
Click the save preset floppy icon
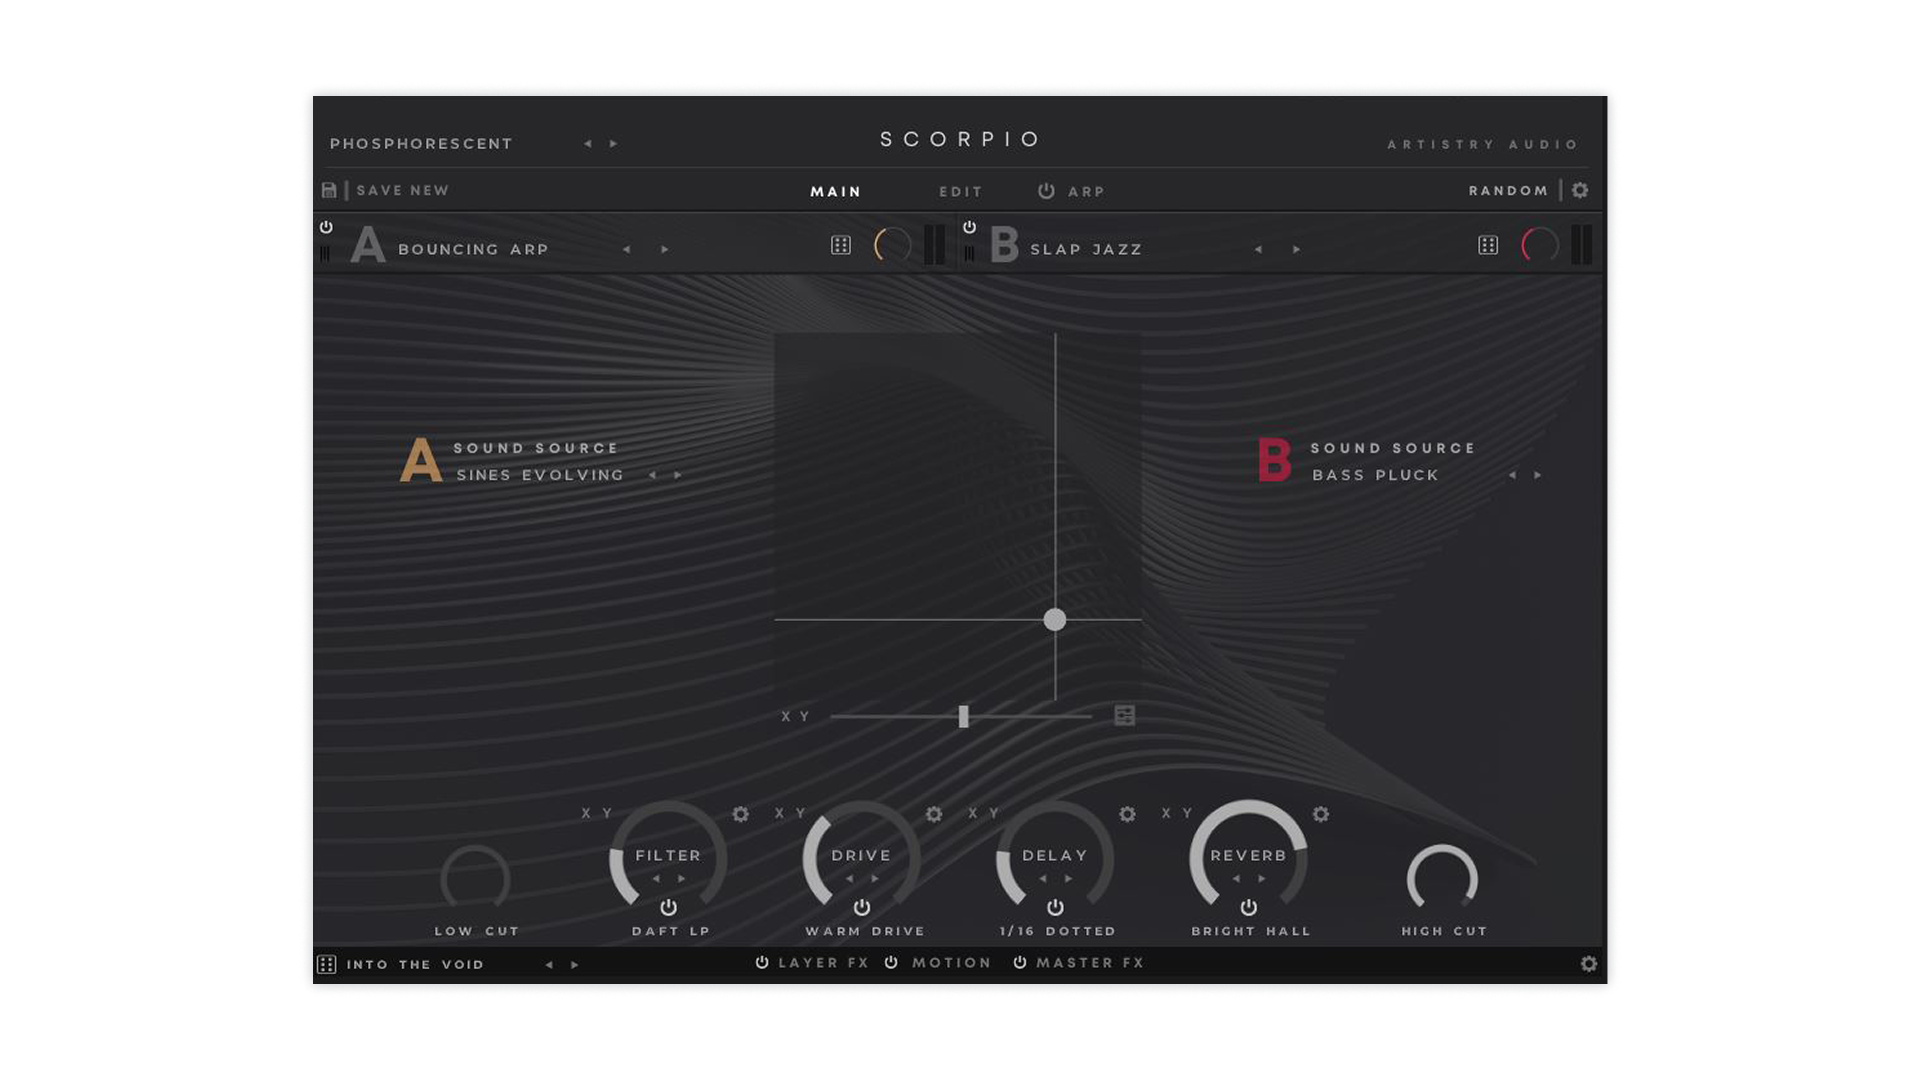pyautogui.click(x=329, y=190)
